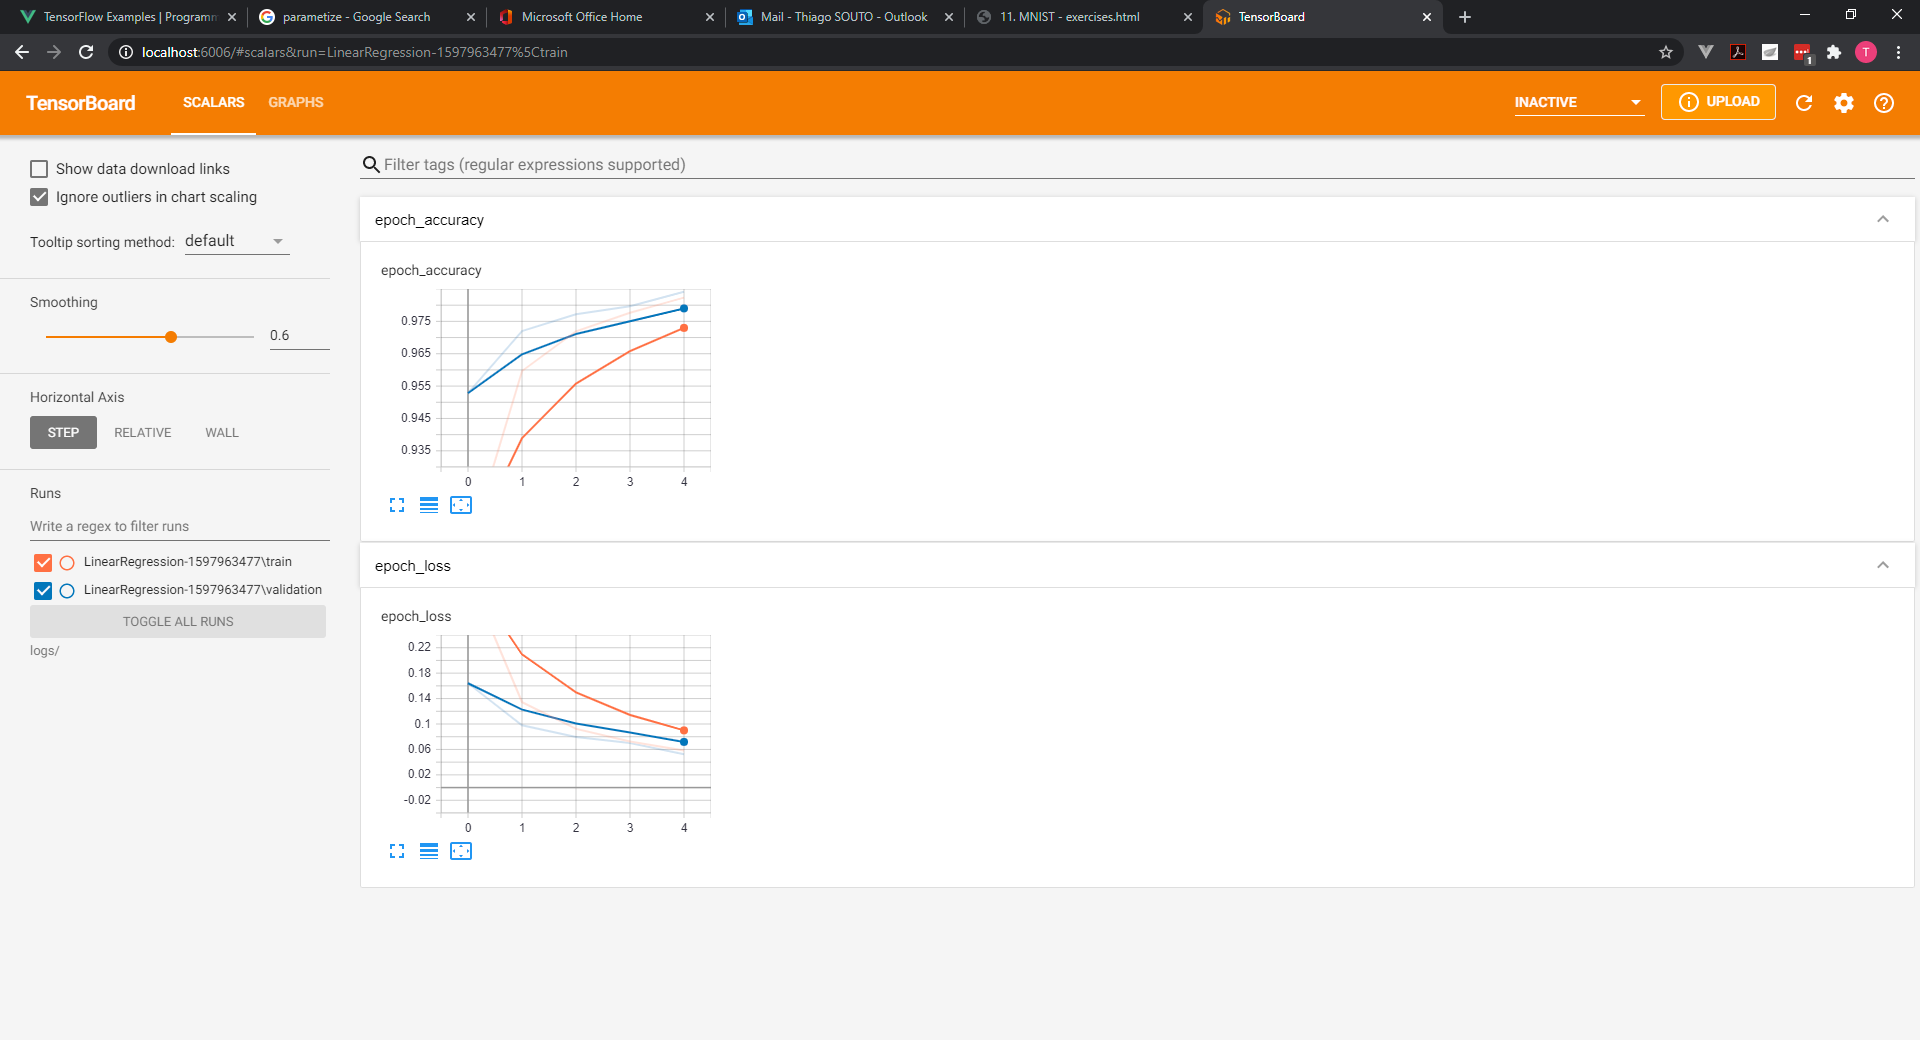
Task: Fit epoch_accuracy chart domain to data
Action: 461,505
